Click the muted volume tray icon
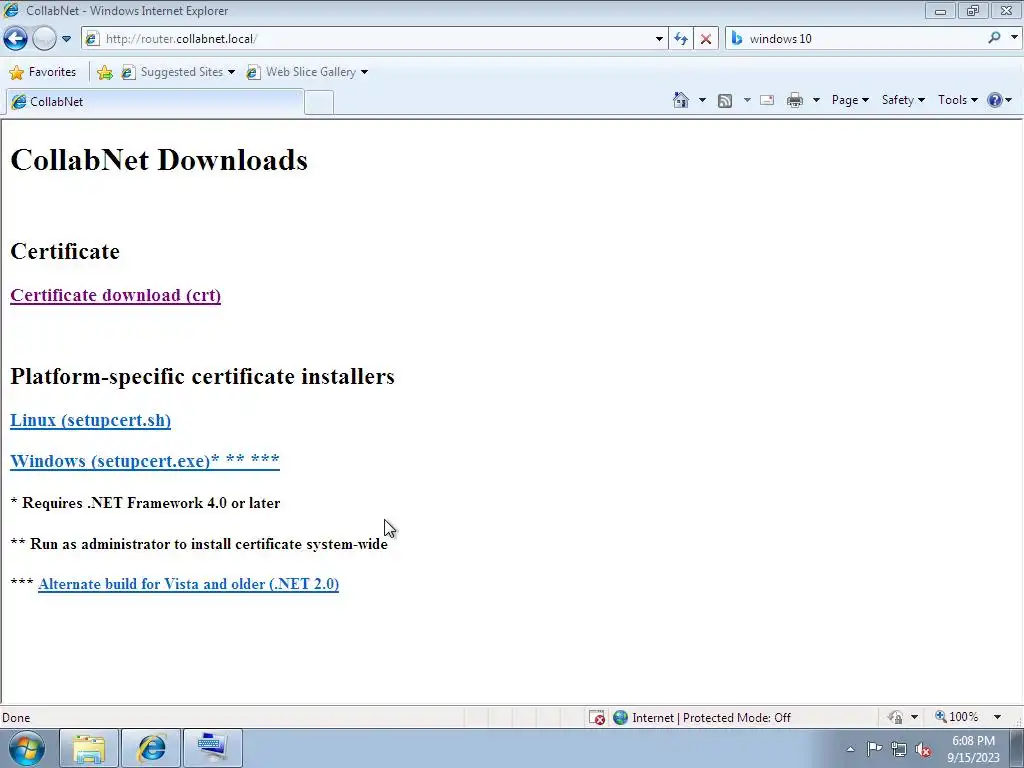The width and height of the screenshot is (1024, 768). [x=923, y=749]
